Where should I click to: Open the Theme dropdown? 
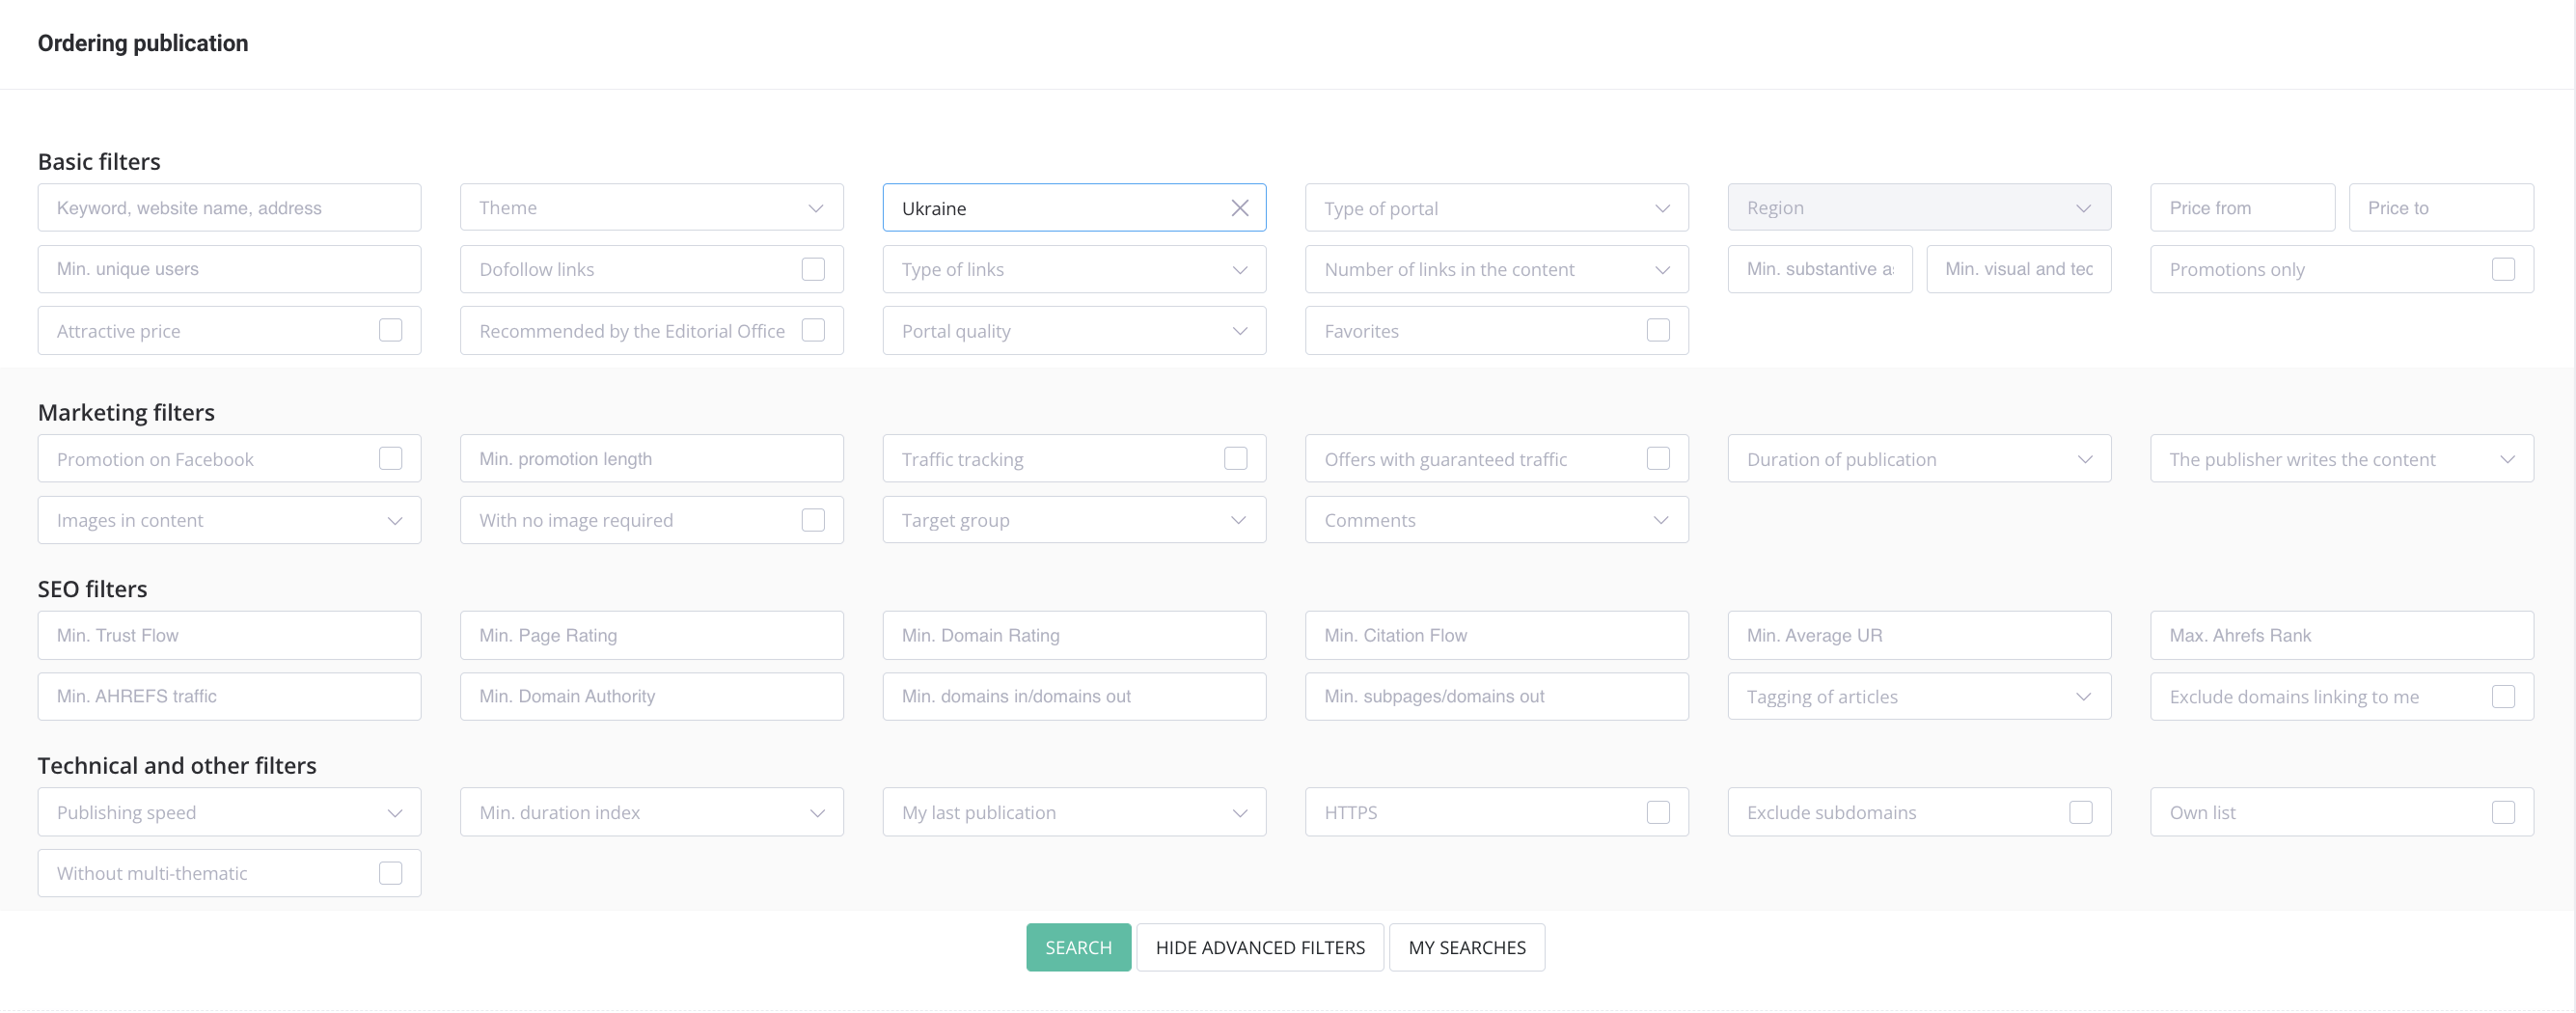[652, 208]
